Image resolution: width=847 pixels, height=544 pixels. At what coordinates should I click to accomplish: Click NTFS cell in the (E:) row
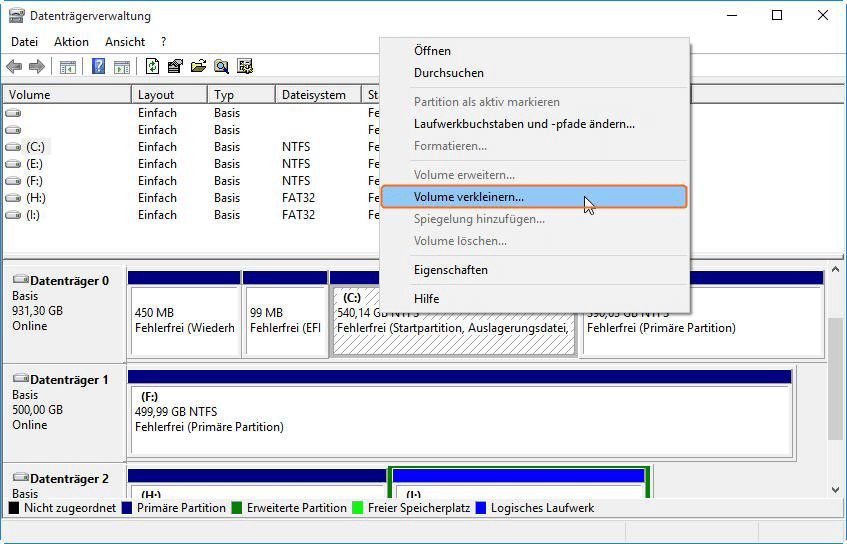point(296,164)
